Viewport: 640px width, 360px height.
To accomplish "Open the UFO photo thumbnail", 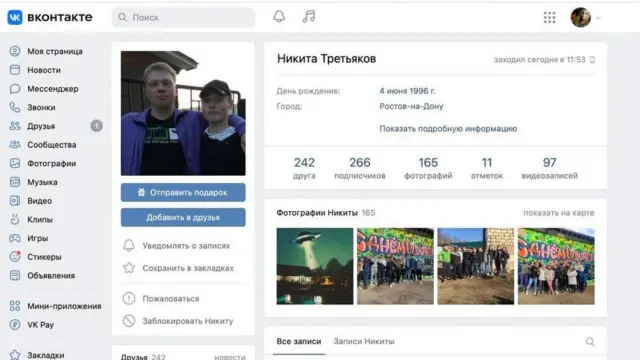I will 315,266.
